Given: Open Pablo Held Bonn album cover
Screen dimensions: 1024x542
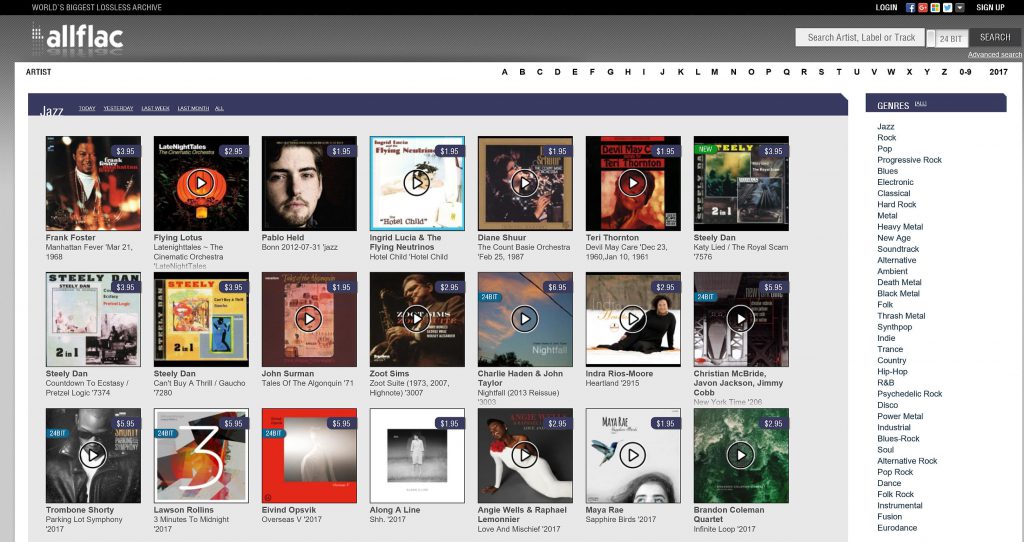Looking at the screenshot, I should pos(309,183).
